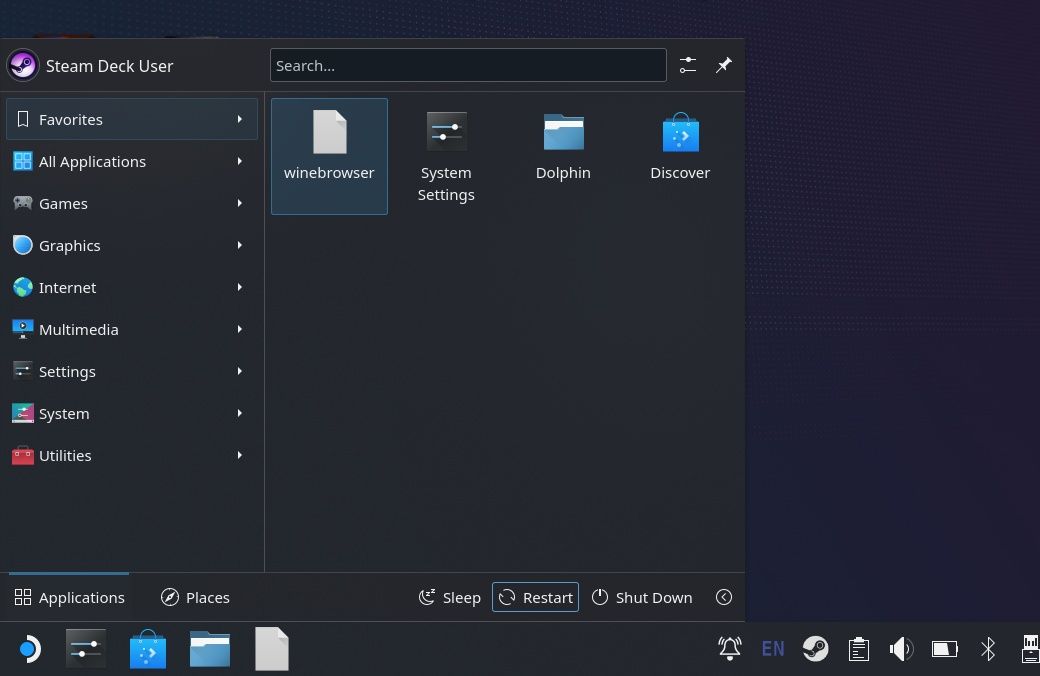Click the taskbar application launcher icon
1040x676 pixels.
(28, 649)
